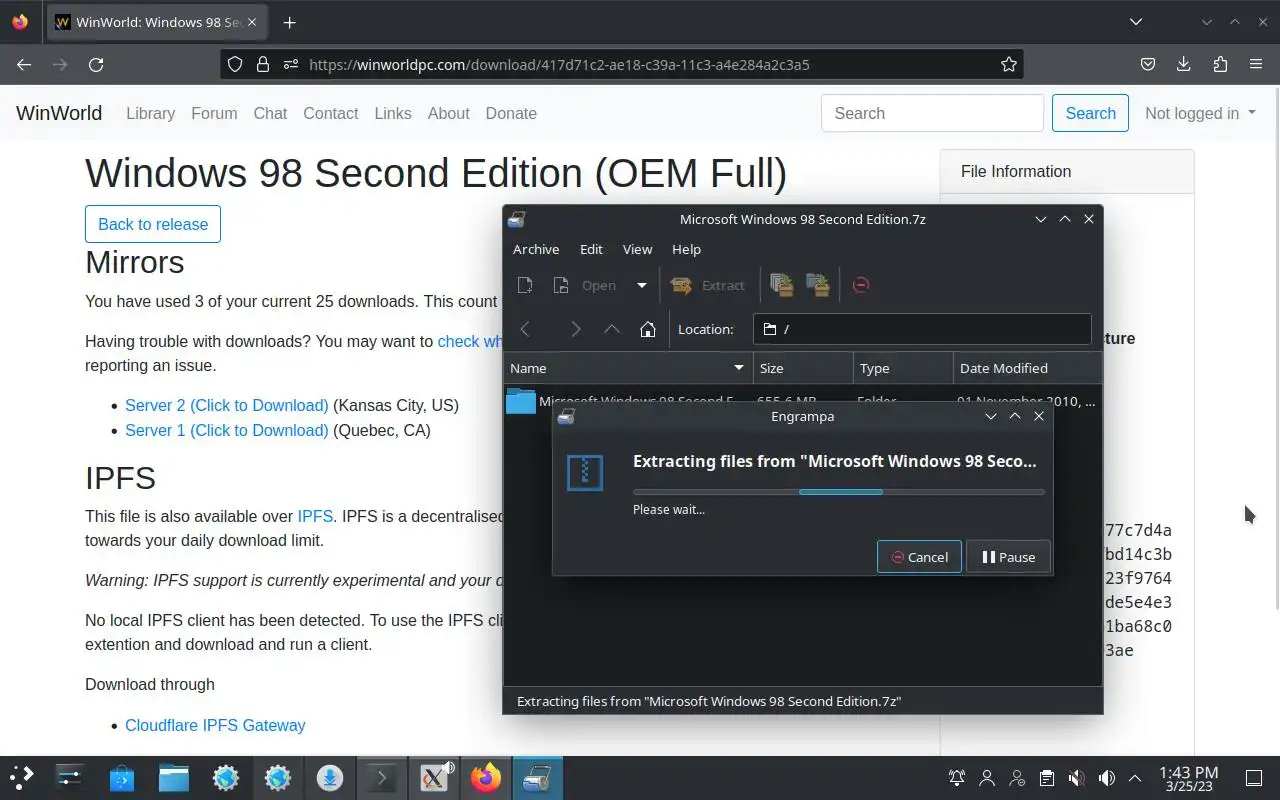Click the archive Location field
The height and width of the screenshot is (800, 1280).
[922, 329]
